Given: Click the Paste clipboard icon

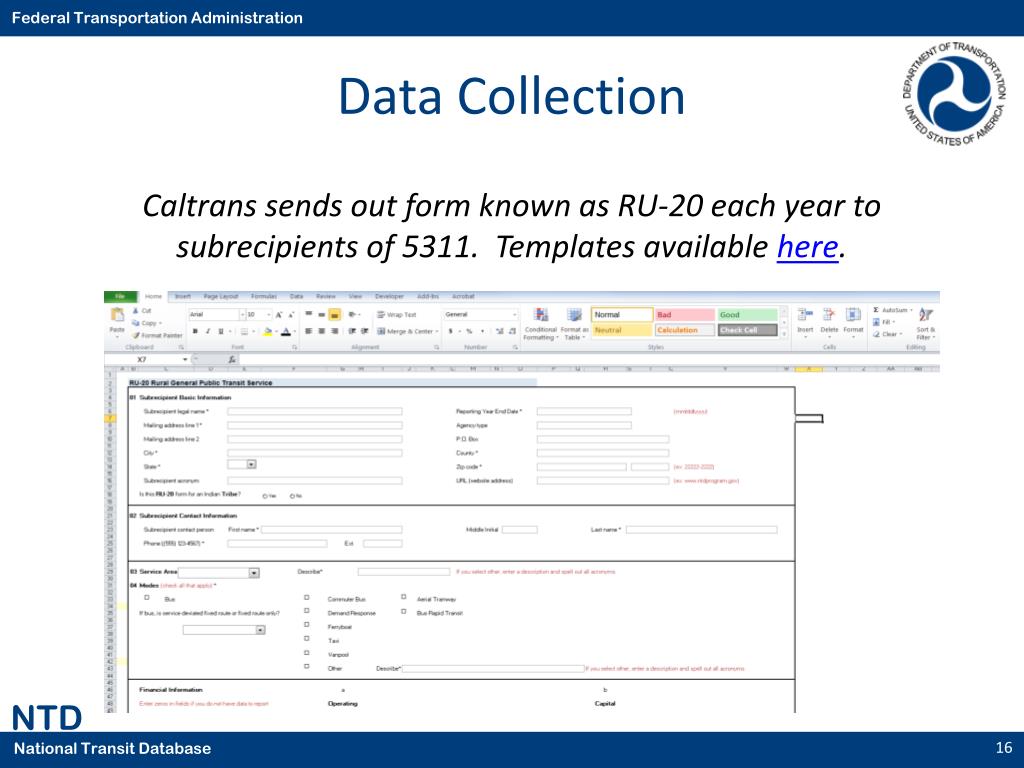Looking at the screenshot, I should click(x=118, y=315).
